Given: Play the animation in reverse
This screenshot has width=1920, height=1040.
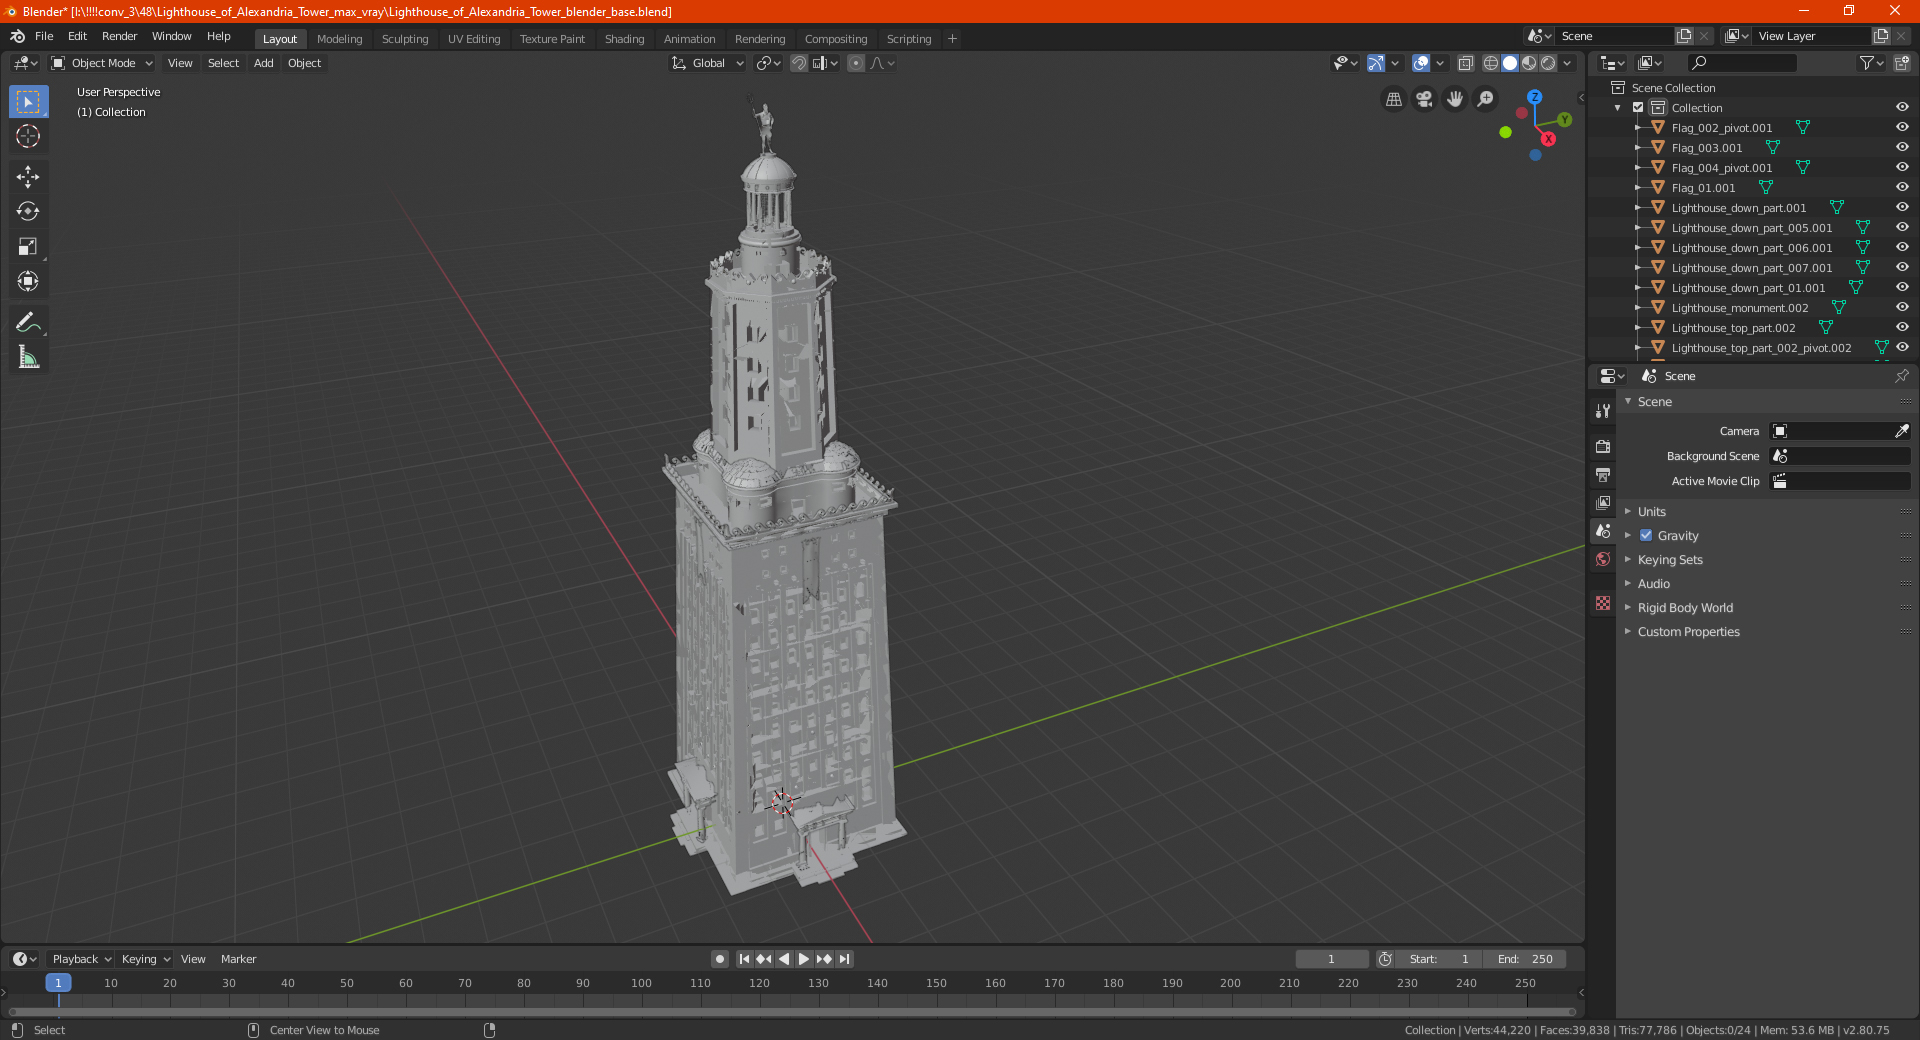Looking at the screenshot, I should (x=784, y=959).
